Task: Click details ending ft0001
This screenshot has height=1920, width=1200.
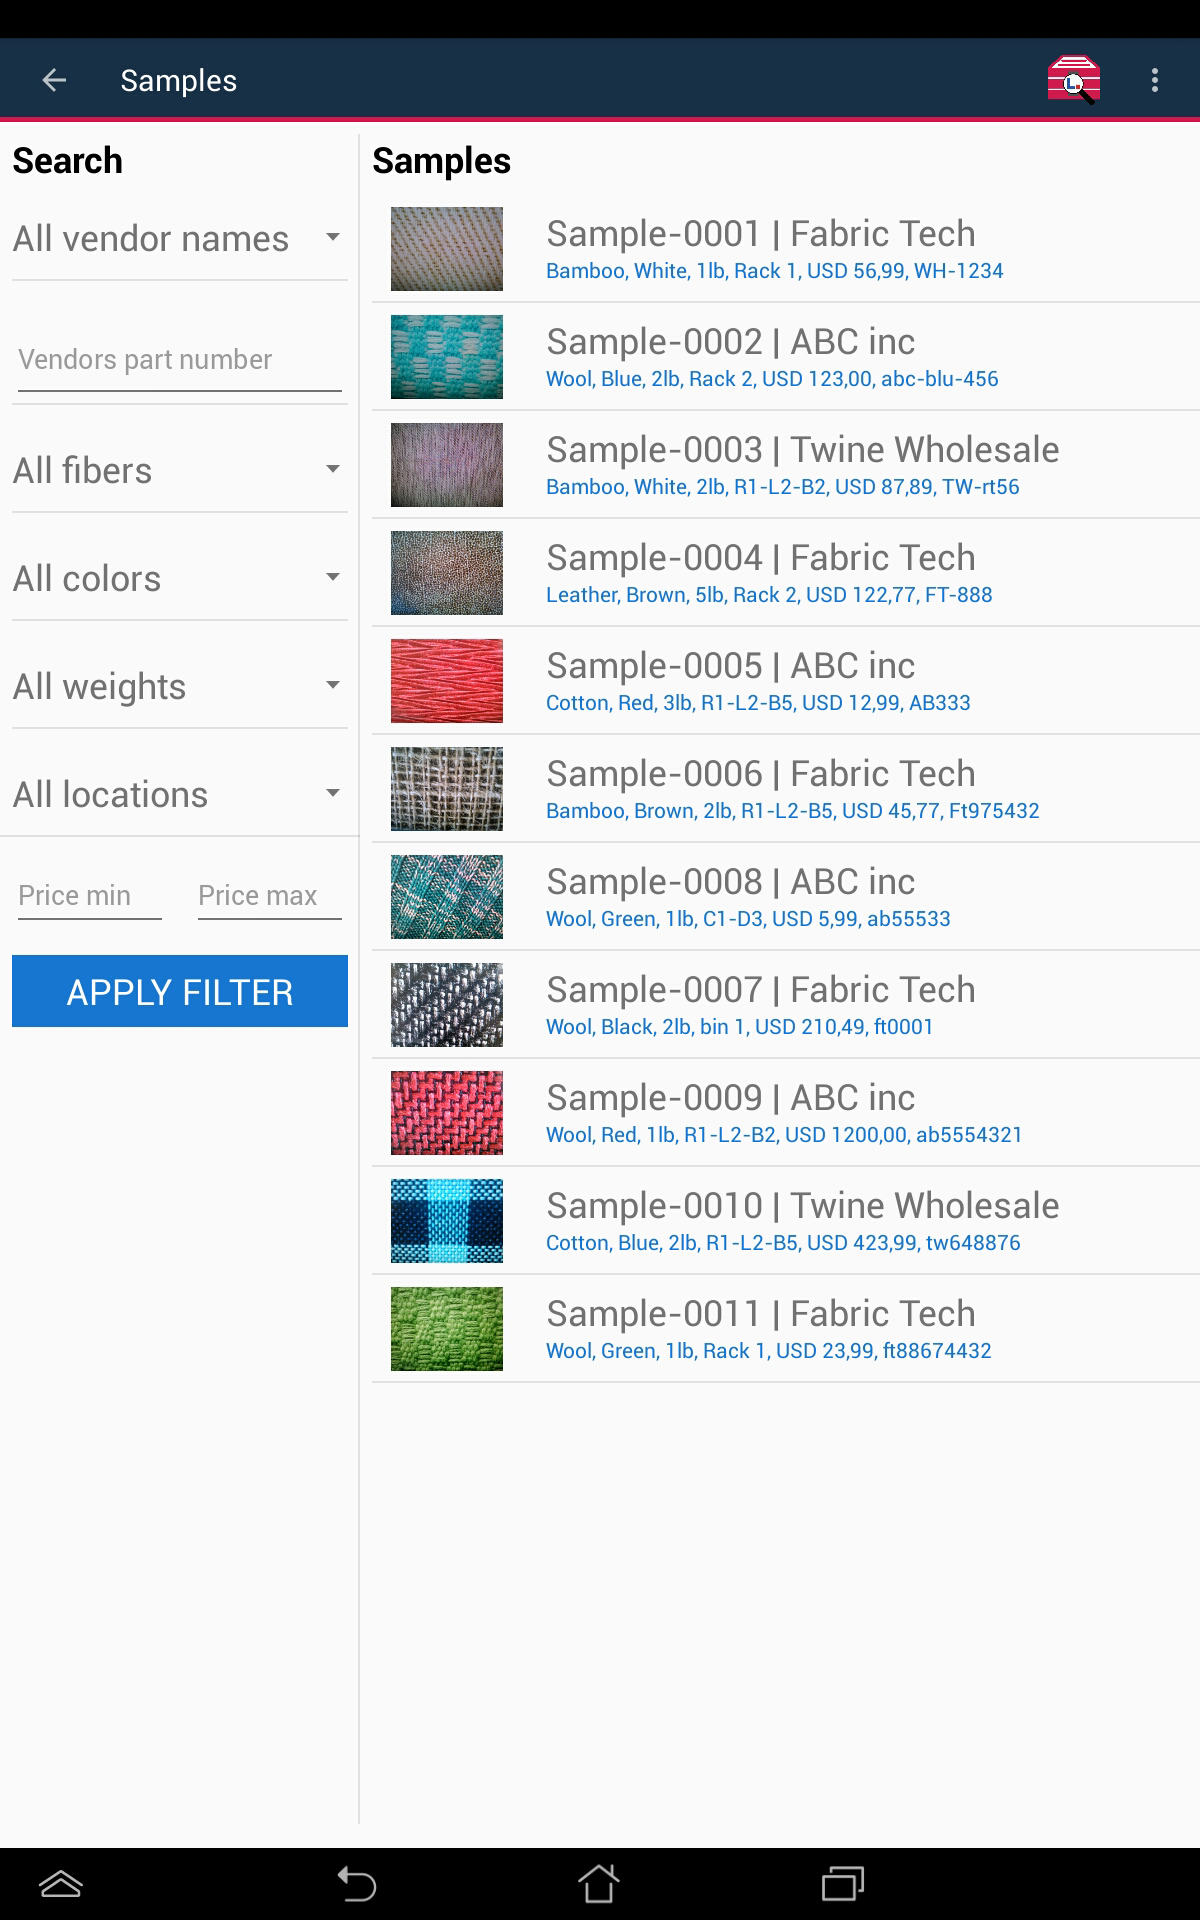Action: [x=740, y=1027]
